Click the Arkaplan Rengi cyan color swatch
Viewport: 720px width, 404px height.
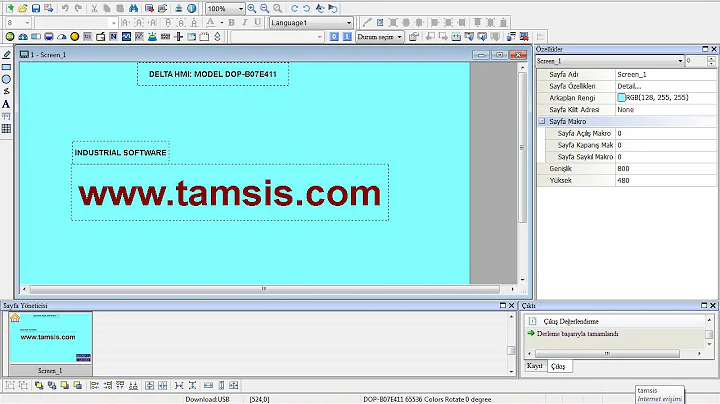[x=621, y=97]
